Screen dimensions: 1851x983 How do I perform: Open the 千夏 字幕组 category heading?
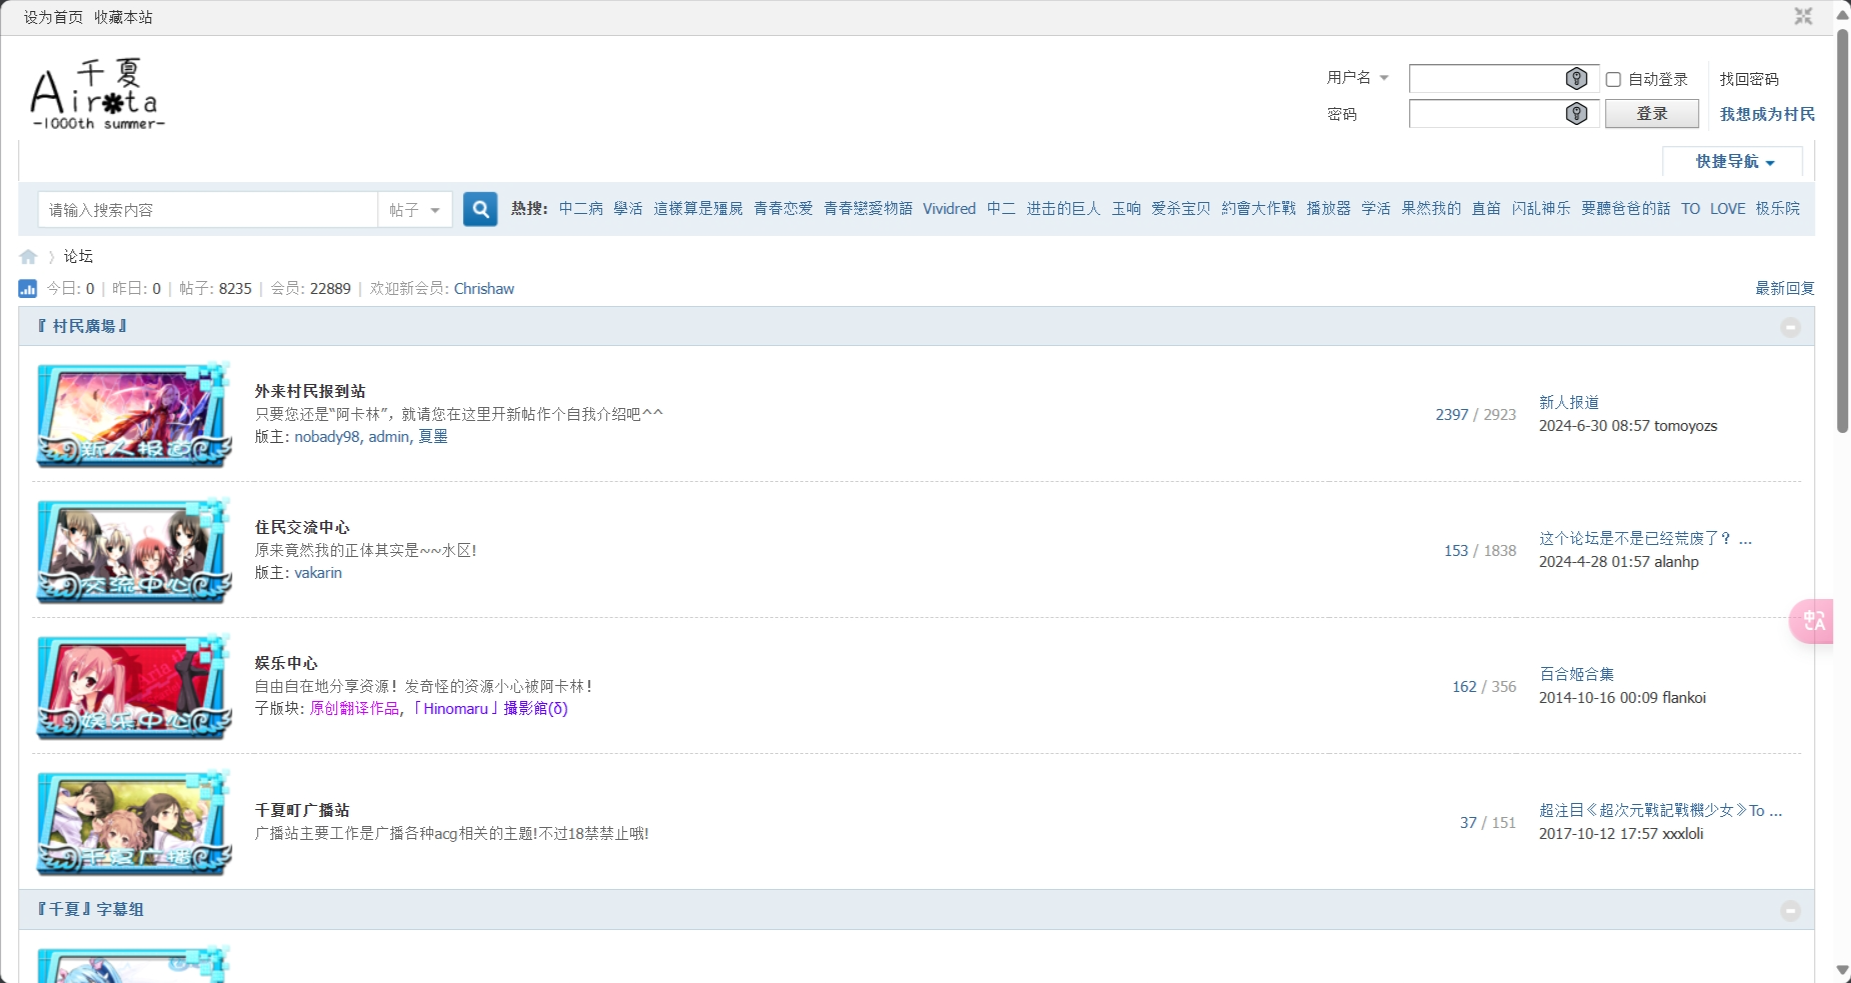click(x=90, y=909)
